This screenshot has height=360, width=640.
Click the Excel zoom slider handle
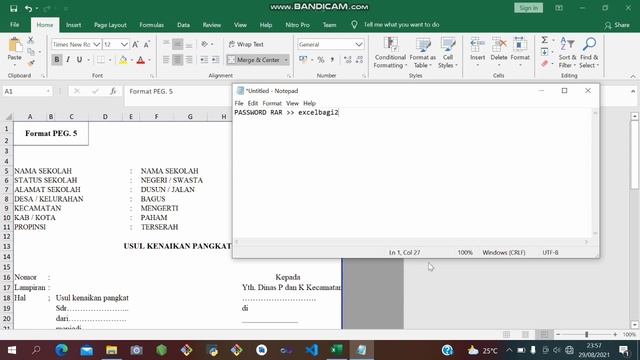587,334
